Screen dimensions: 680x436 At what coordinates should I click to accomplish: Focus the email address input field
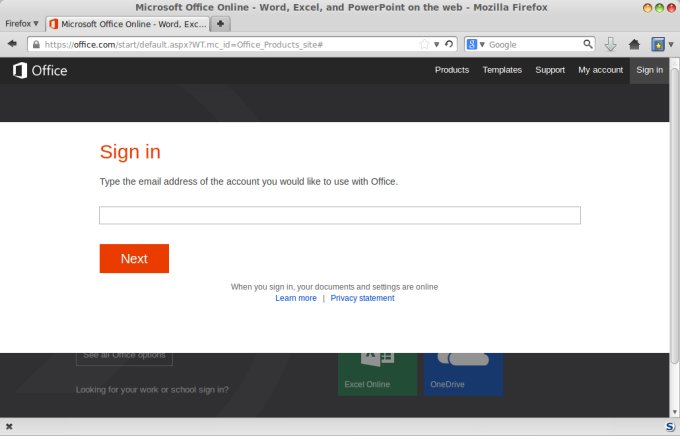340,215
